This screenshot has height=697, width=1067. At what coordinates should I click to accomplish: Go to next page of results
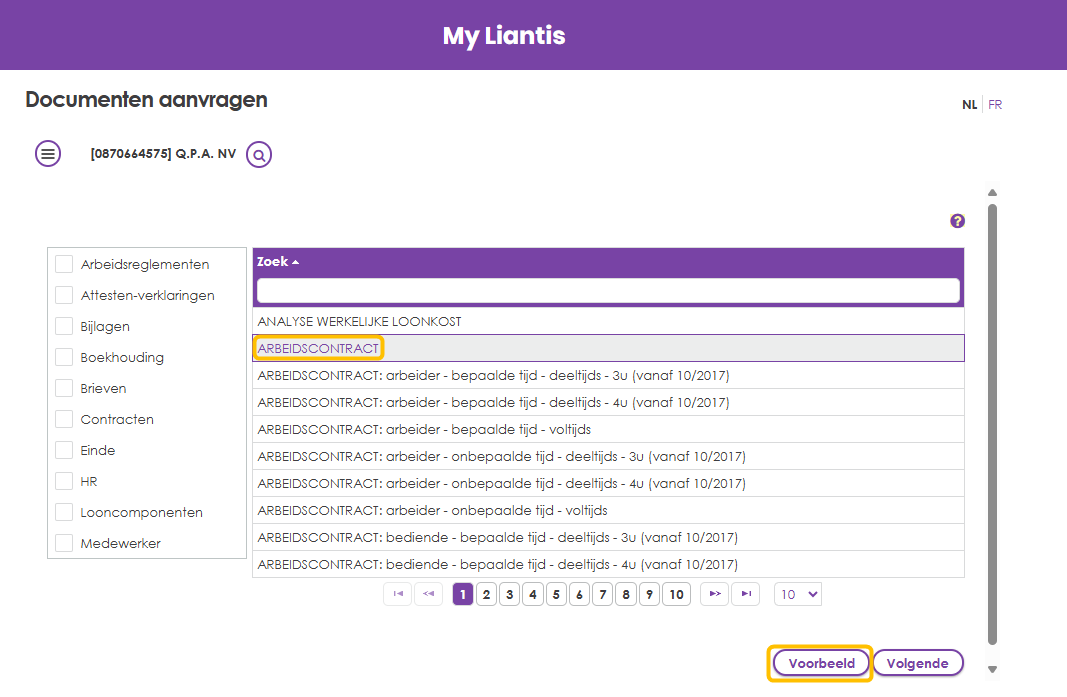tap(715, 594)
